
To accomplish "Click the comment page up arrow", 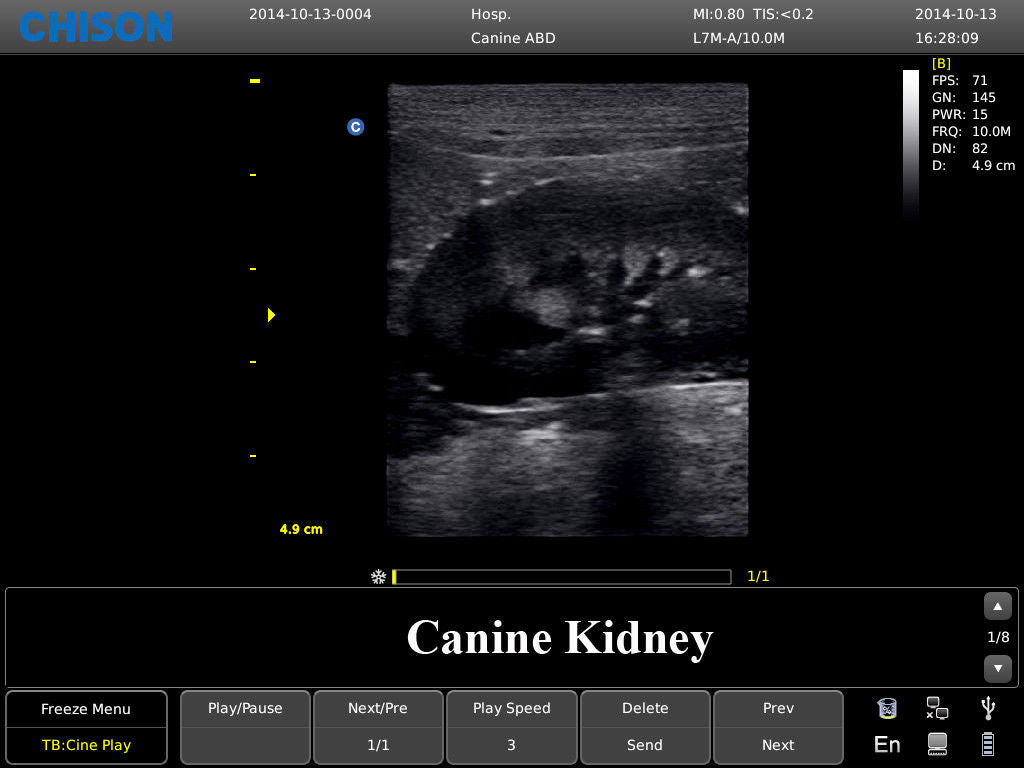I will point(997,606).
